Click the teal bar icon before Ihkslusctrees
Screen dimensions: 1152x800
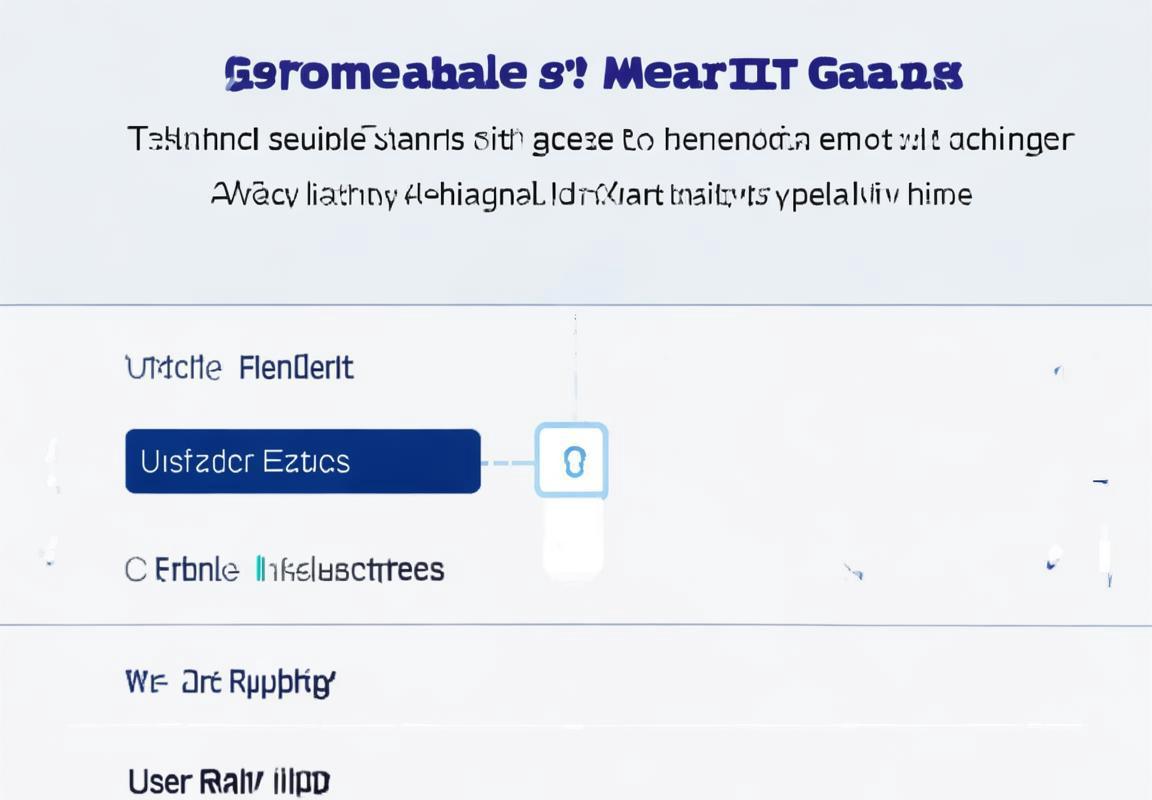coord(259,569)
